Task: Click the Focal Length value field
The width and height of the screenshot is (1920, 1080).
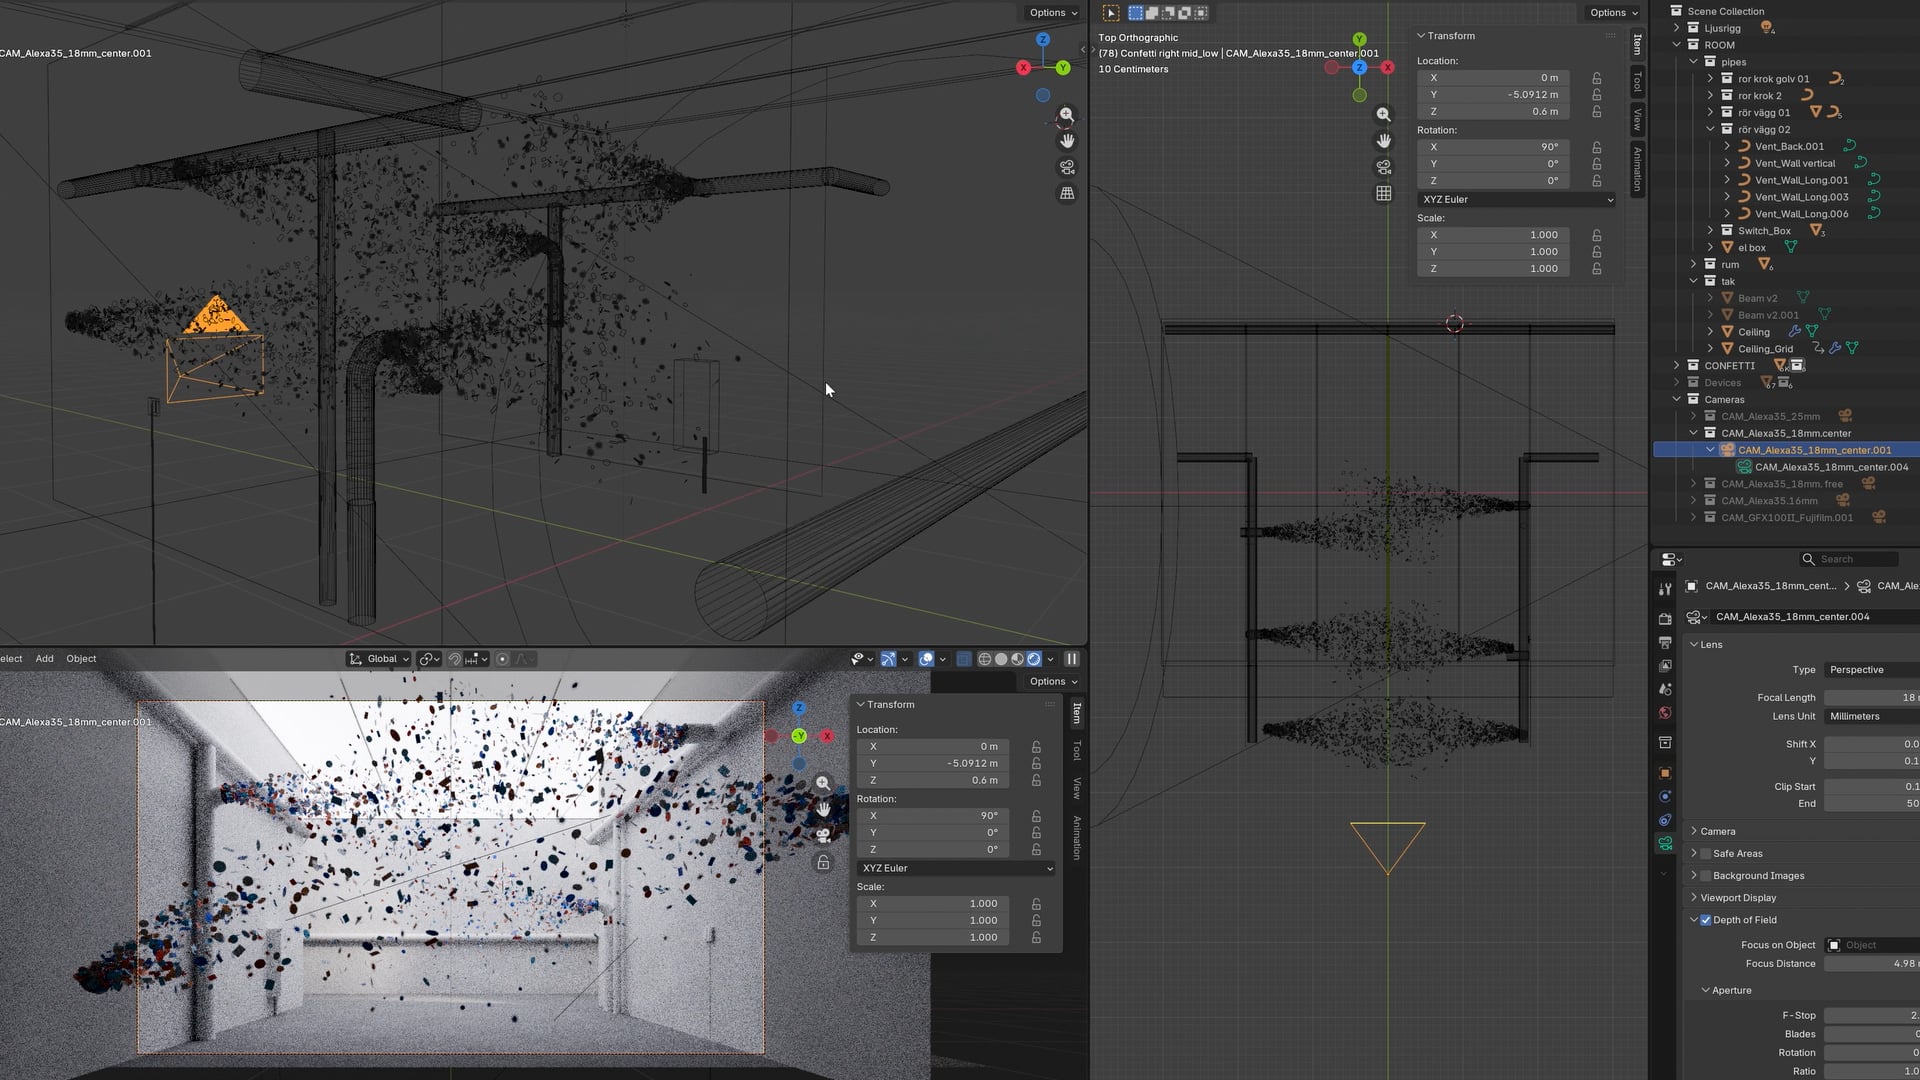Action: [x=1872, y=698]
